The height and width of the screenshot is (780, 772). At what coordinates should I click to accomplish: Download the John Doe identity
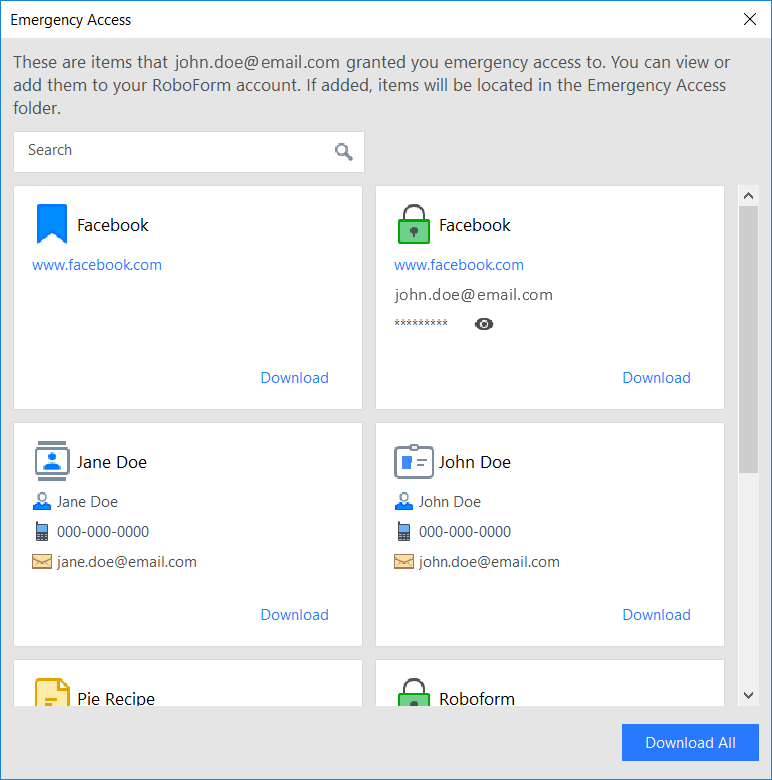[657, 614]
